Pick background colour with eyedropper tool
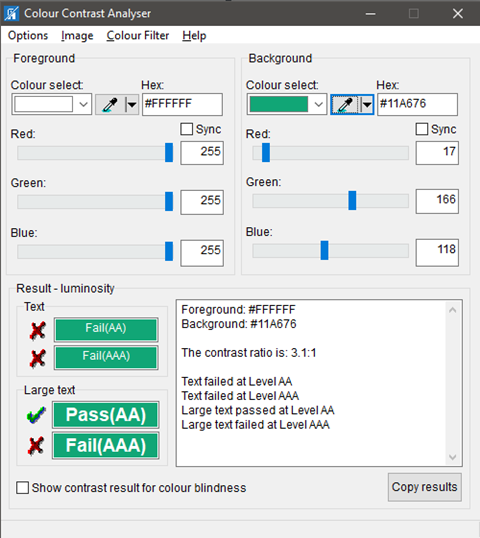Viewport: 480px width, 538px height. (x=345, y=105)
